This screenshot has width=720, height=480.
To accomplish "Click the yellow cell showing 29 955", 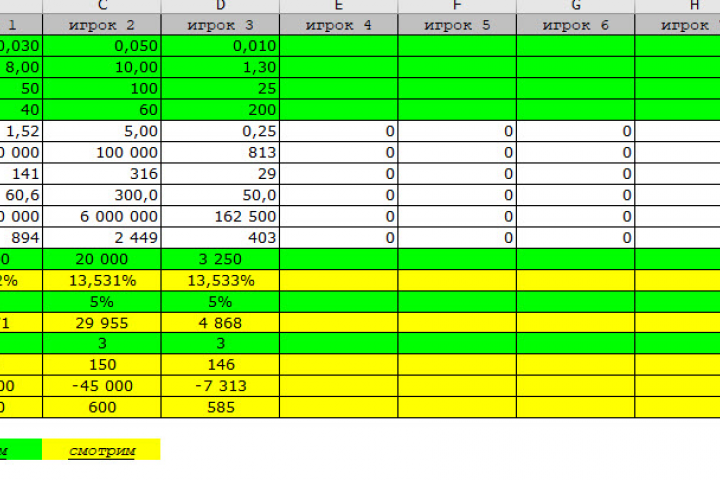I will tap(102, 323).
